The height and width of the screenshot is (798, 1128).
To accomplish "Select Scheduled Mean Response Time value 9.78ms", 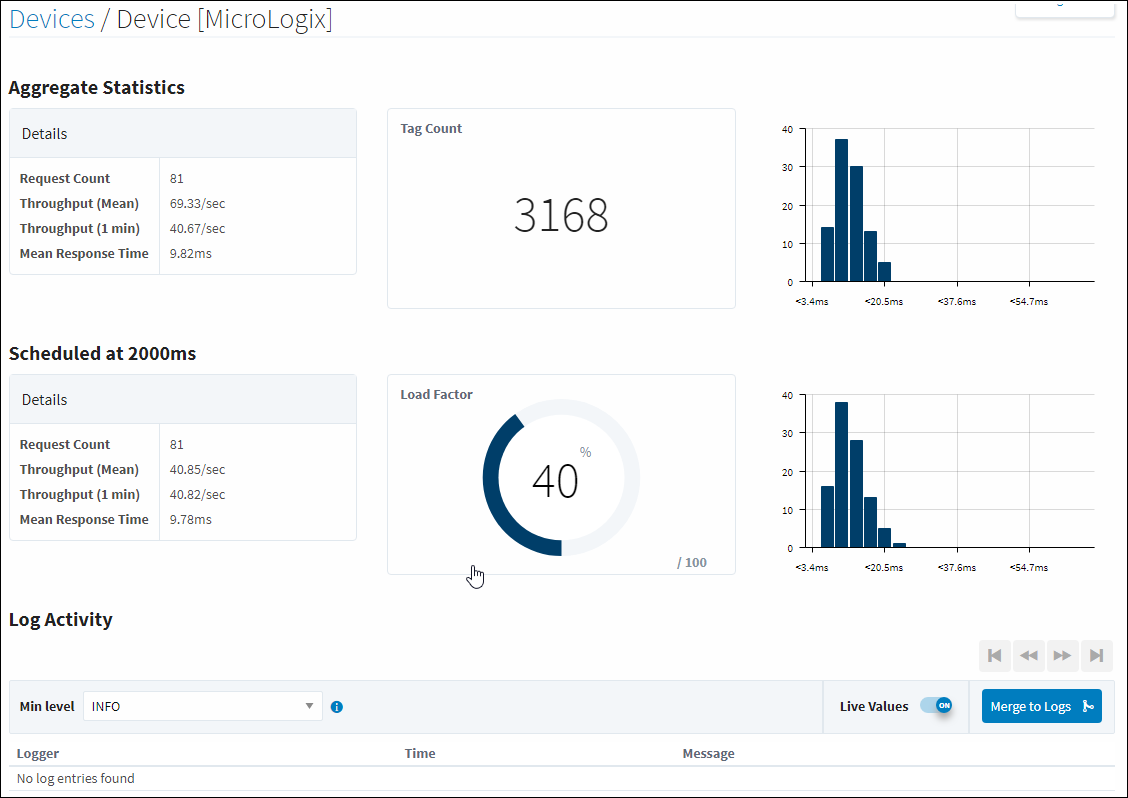I will coord(191,520).
